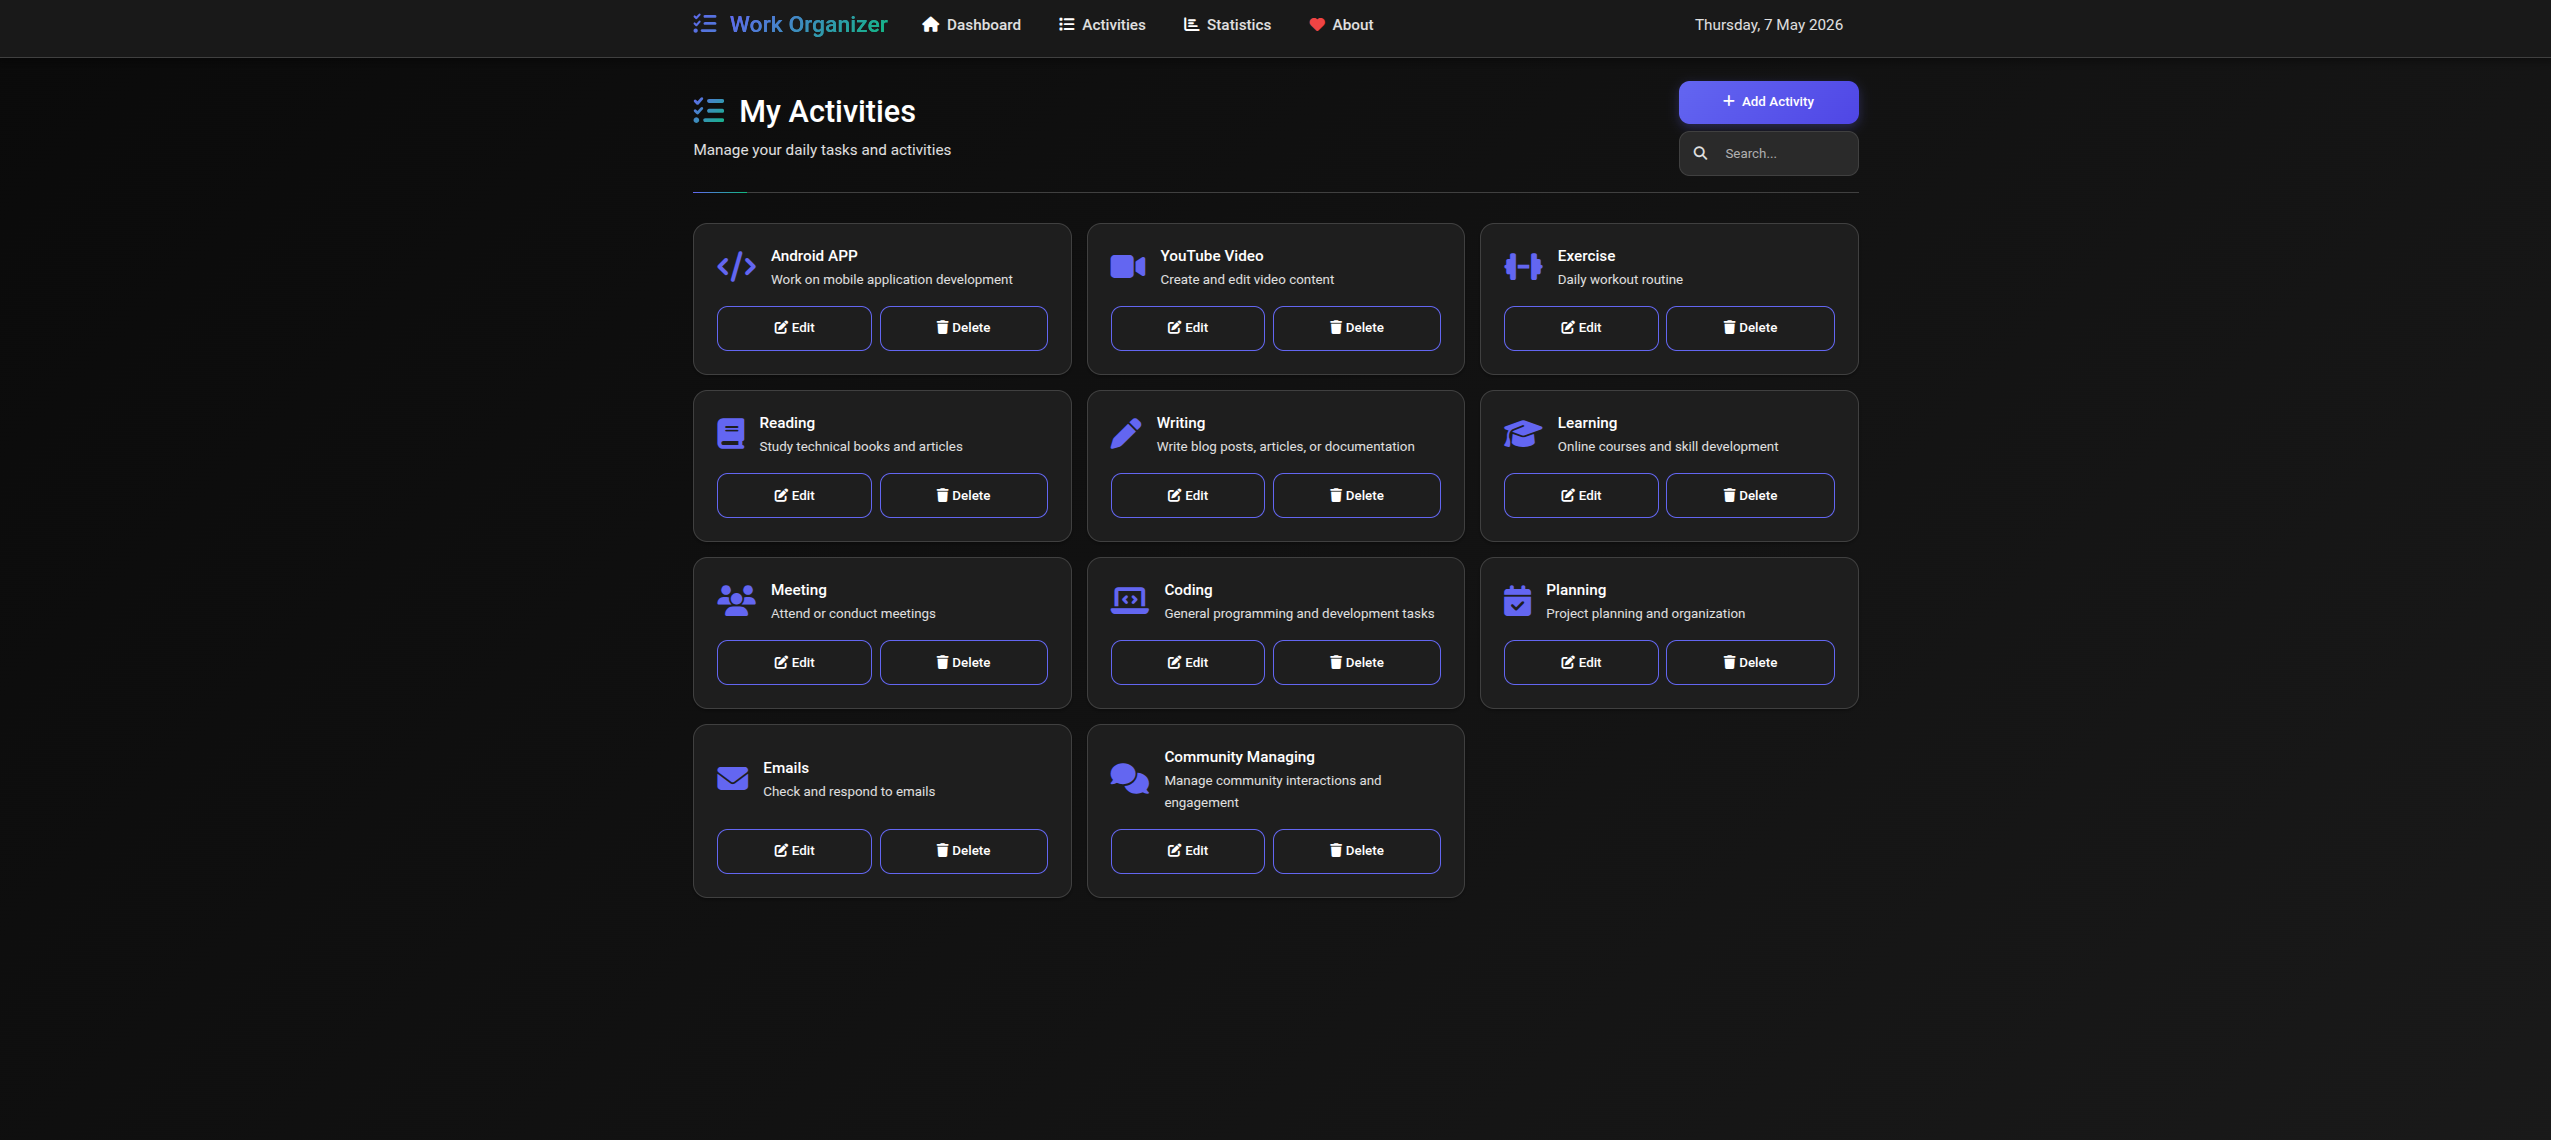This screenshot has height=1140, width=2551.
Task: Edit the Android APP activity
Action: 794,328
